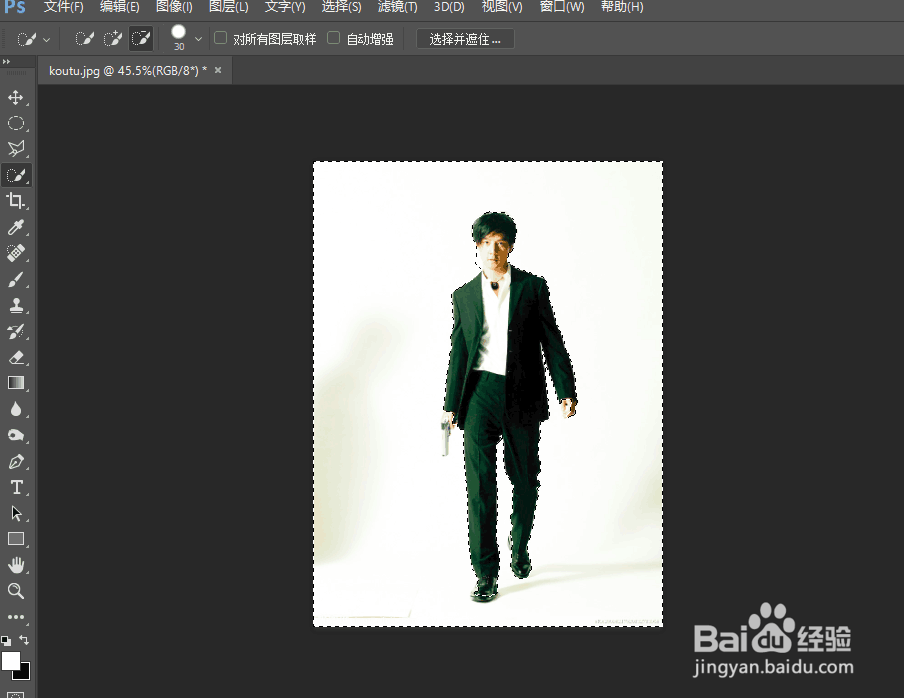
Task: Choose Subtract from Selection mode
Action: 141,39
